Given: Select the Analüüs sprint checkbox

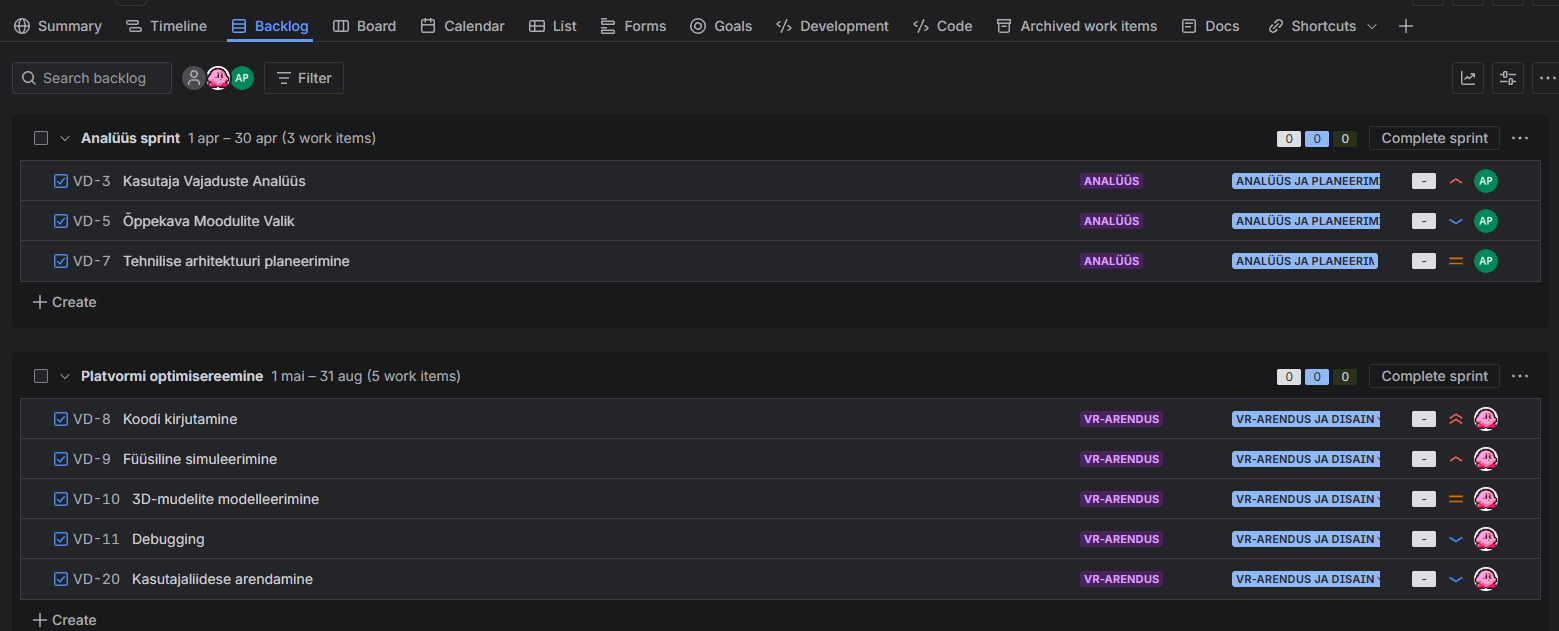Looking at the screenshot, I should click(x=41, y=138).
